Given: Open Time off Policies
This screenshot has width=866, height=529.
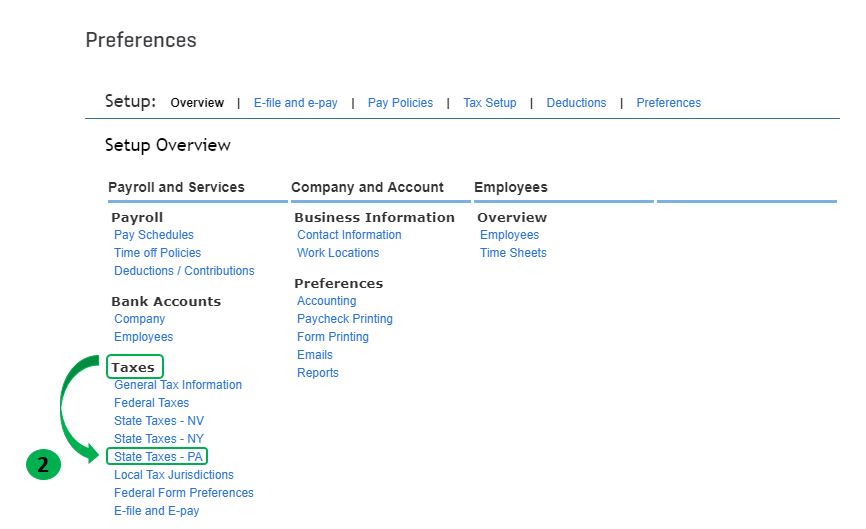Looking at the screenshot, I should pos(157,253).
